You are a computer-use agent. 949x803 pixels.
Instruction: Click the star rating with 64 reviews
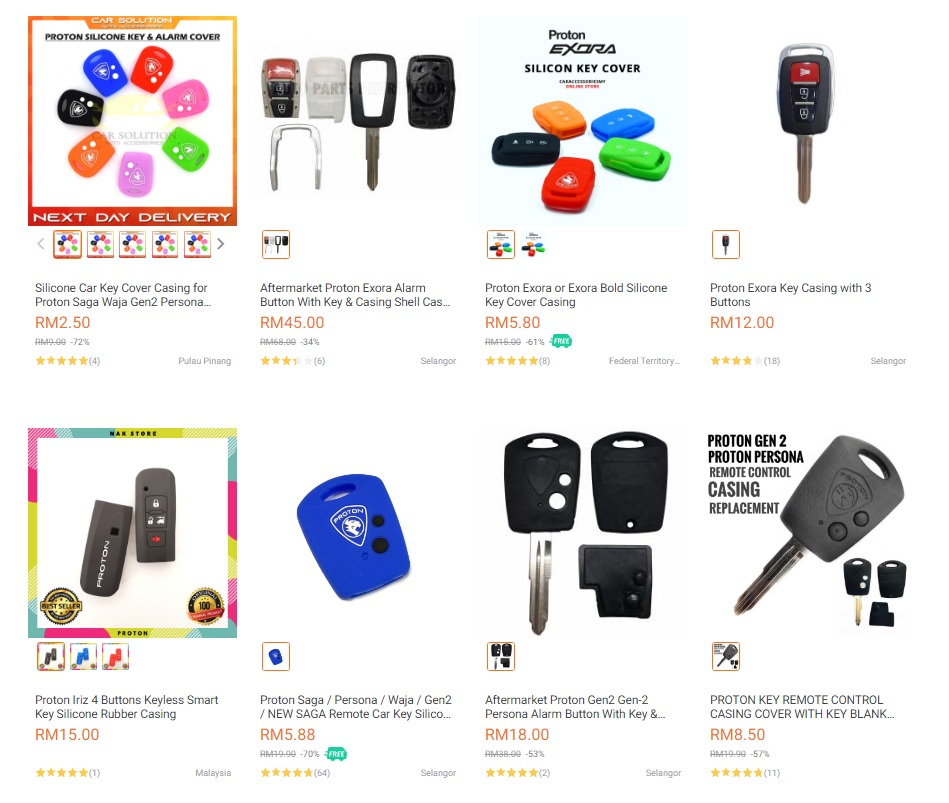295,773
